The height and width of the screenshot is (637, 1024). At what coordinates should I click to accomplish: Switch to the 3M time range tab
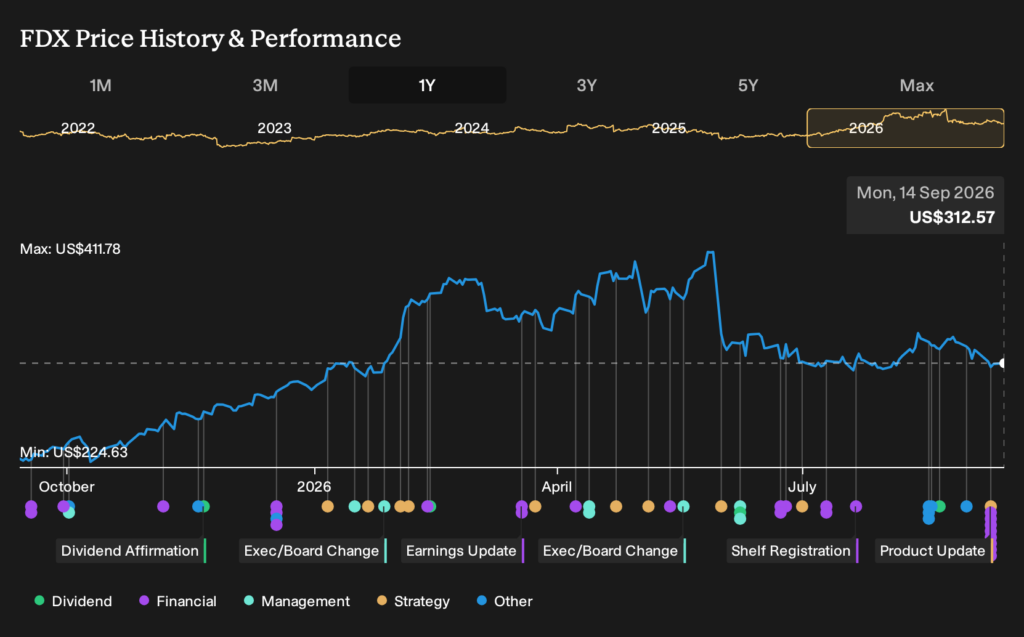pos(265,86)
